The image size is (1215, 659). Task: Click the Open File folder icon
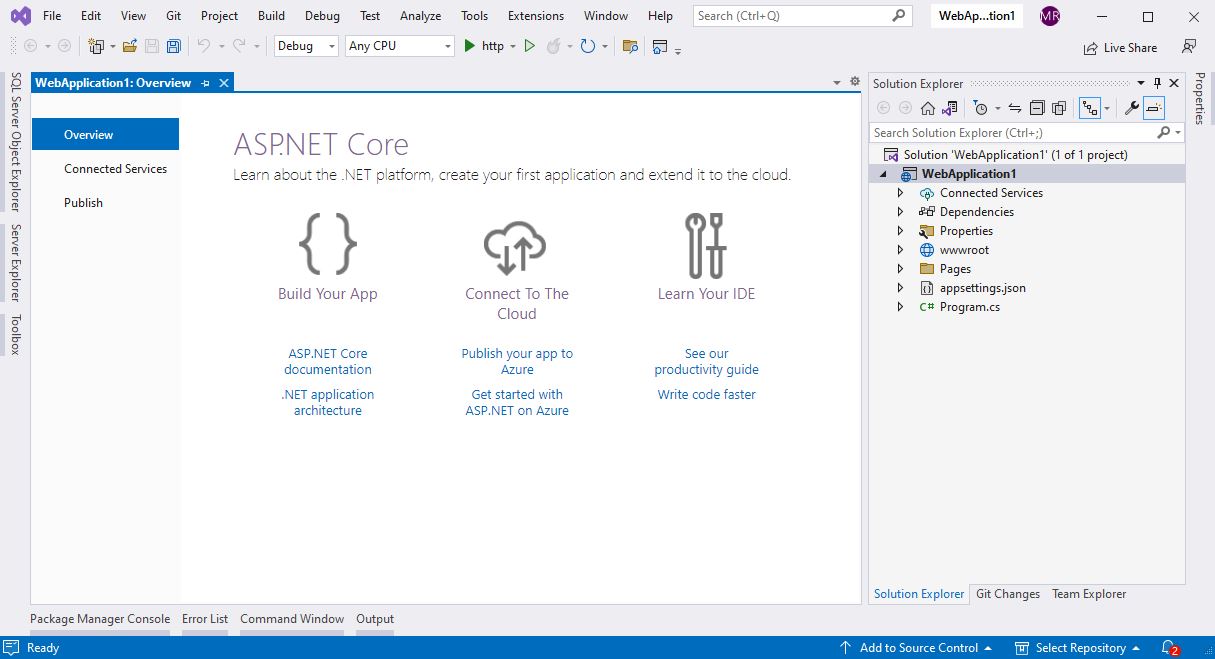click(x=130, y=46)
